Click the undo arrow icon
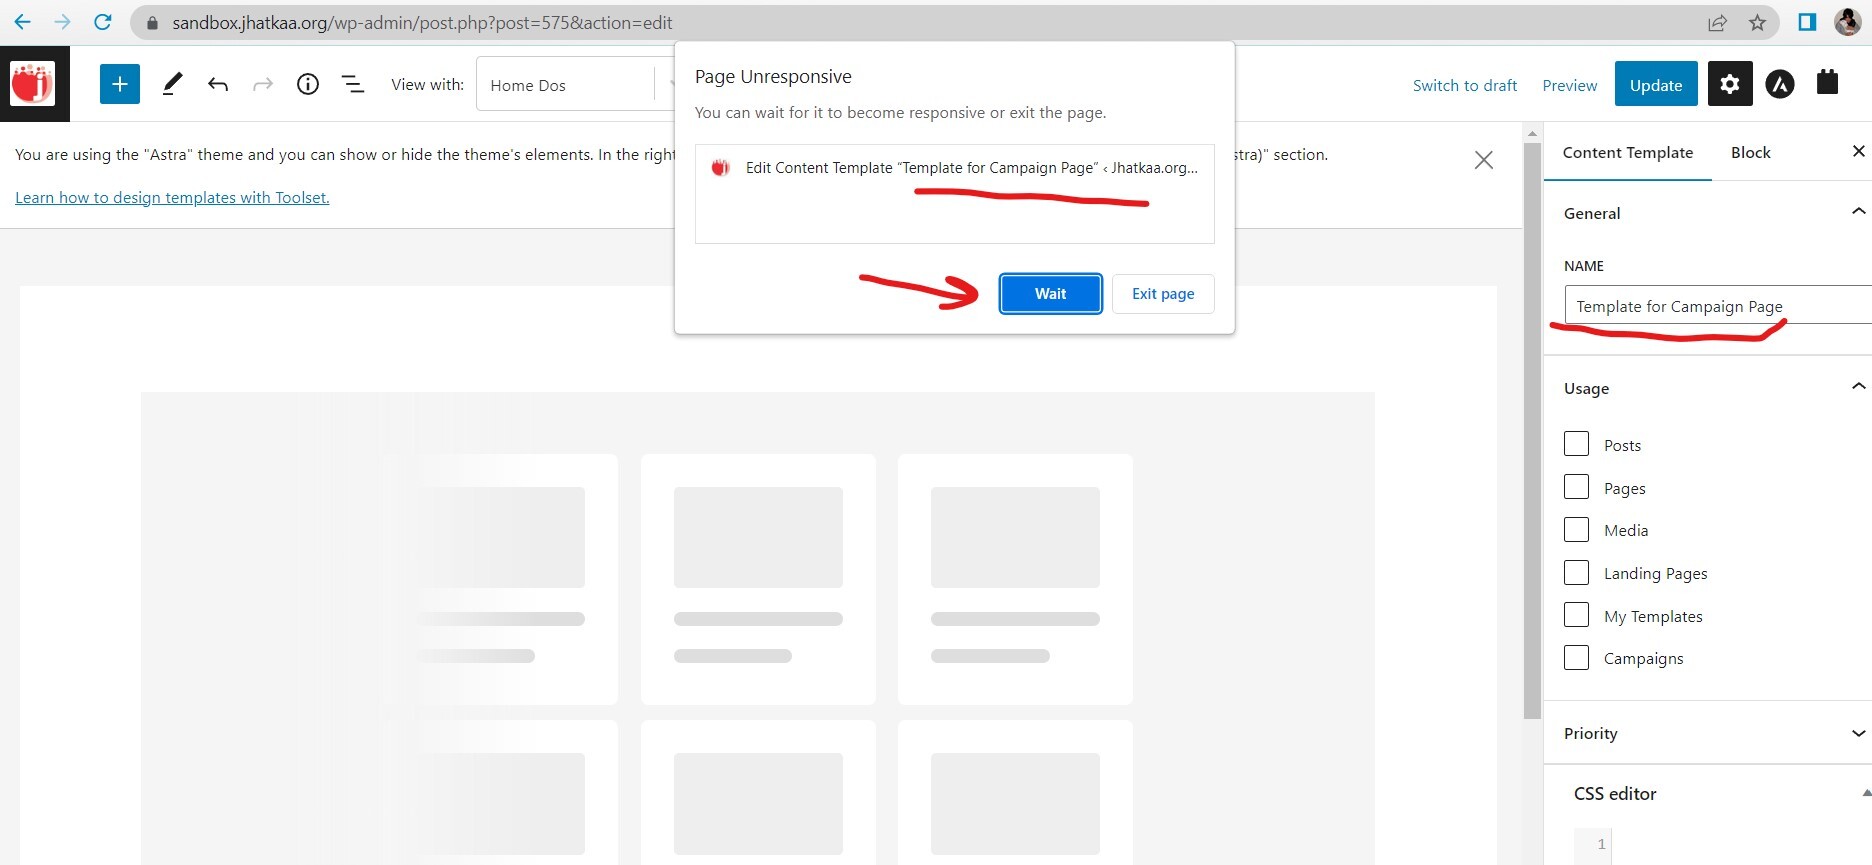1872x865 pixels. coord(218,84)
